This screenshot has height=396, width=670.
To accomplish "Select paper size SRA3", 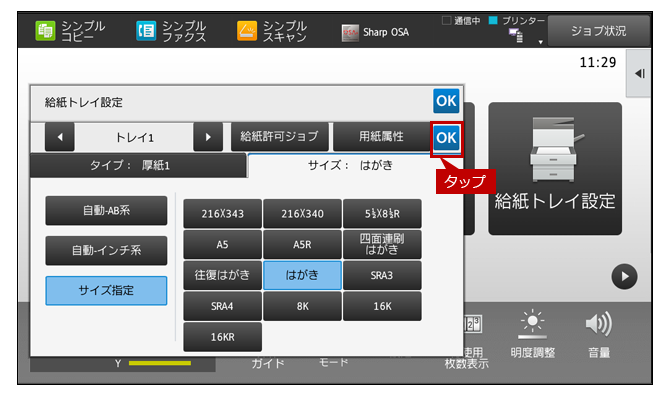I will click(x=382, y=275).
